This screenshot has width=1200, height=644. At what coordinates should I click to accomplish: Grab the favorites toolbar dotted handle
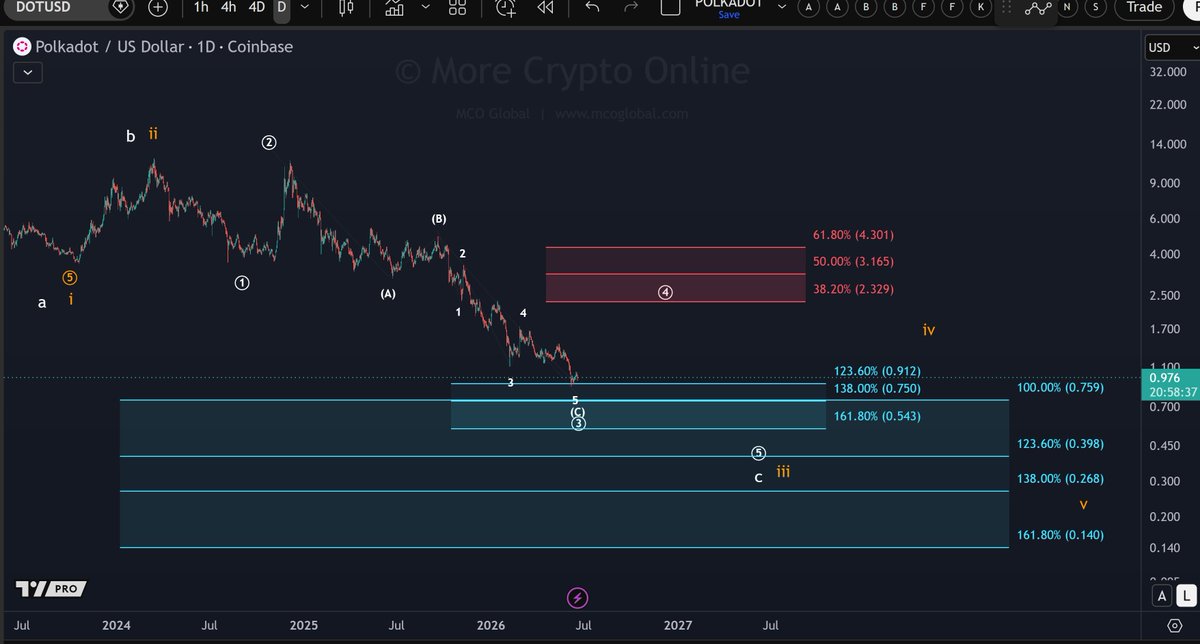click(x=1006, y=7)
